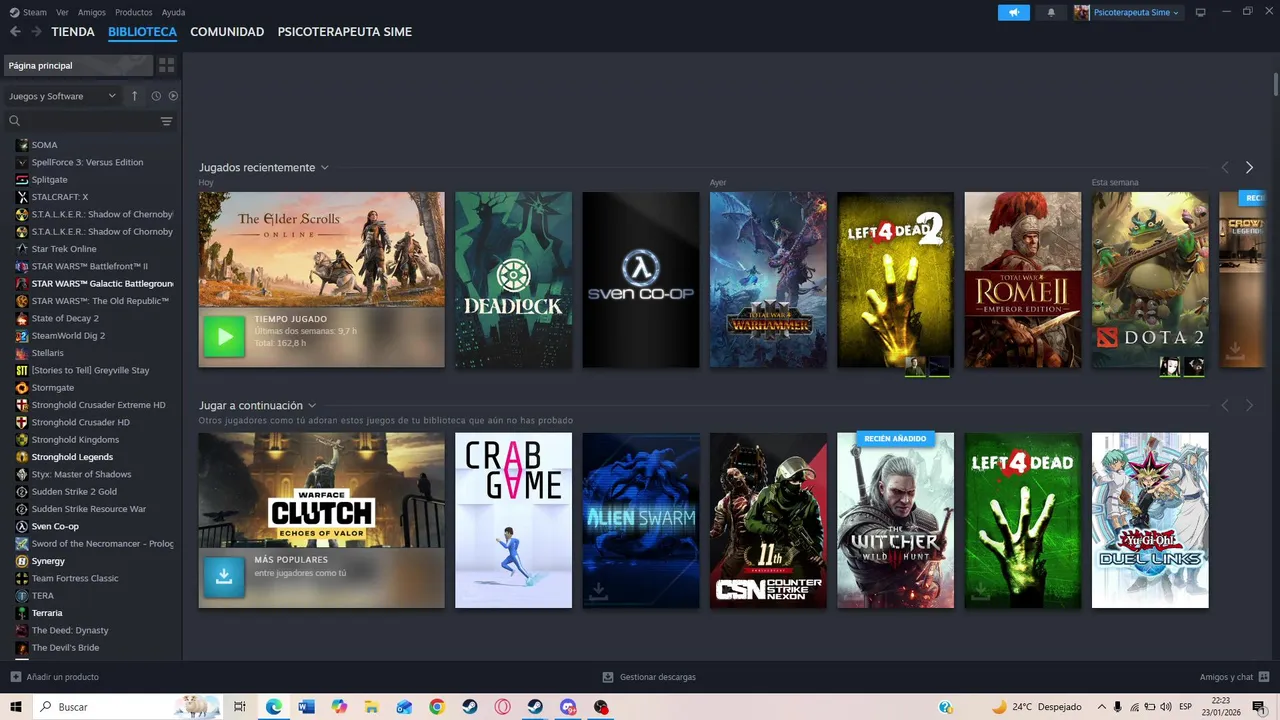Open the Ver menu
The image size is (1280, 720).
63,12
